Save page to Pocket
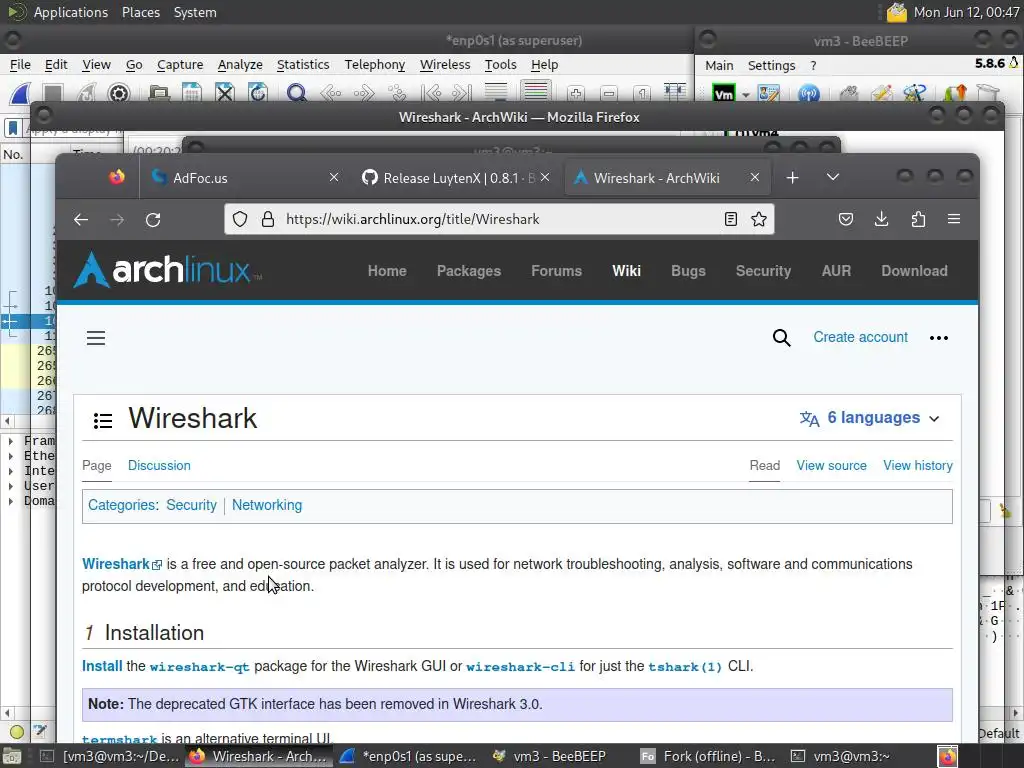Image resolution: width=1024 pixels, height=768 pixels. 846,219
